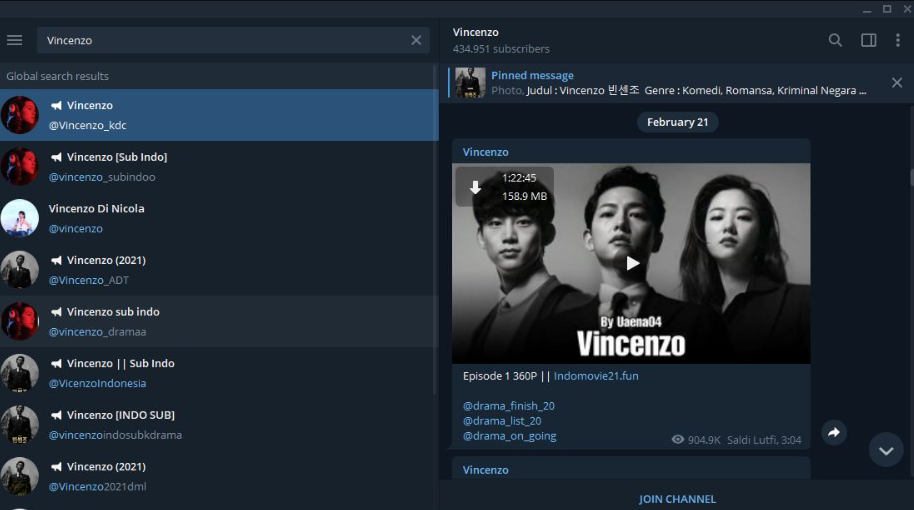Open the Vincenzo Di Nicola user result
This screenshot has height=510, width=914.
pos(219,218)
